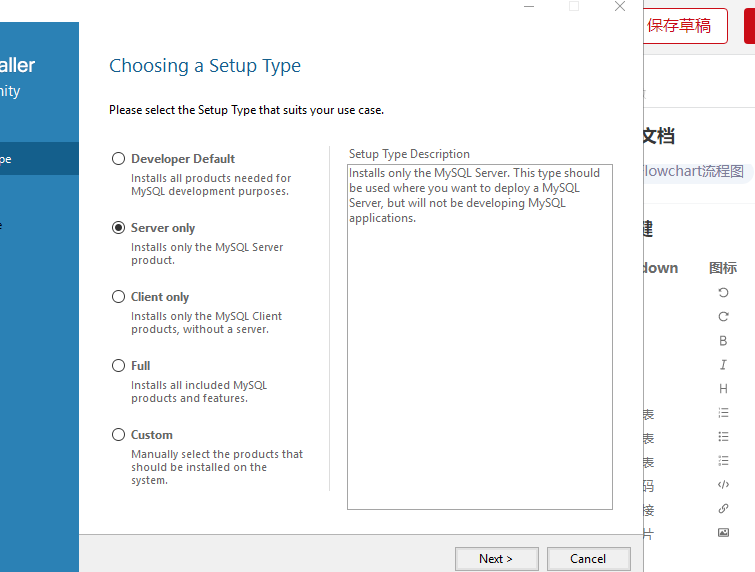Click the heading H icon
755x572 pixels.
click(723, 389)
